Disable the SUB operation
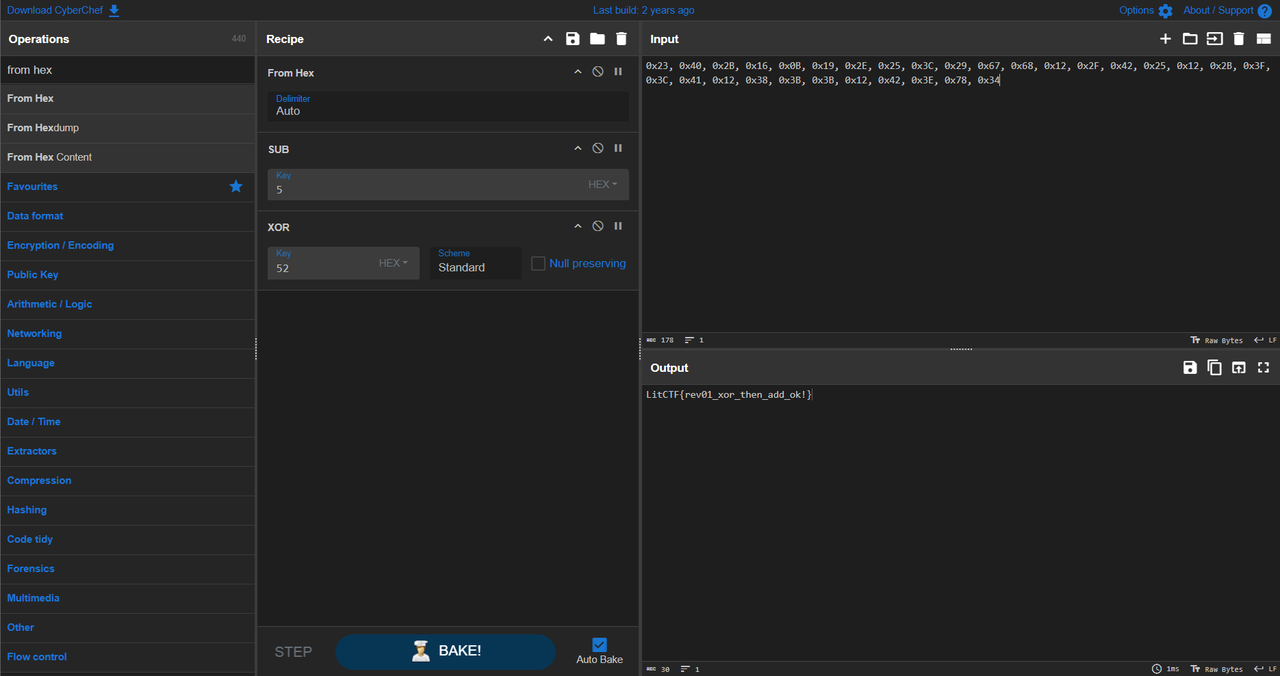The image size is (1280, 676). 598,148
